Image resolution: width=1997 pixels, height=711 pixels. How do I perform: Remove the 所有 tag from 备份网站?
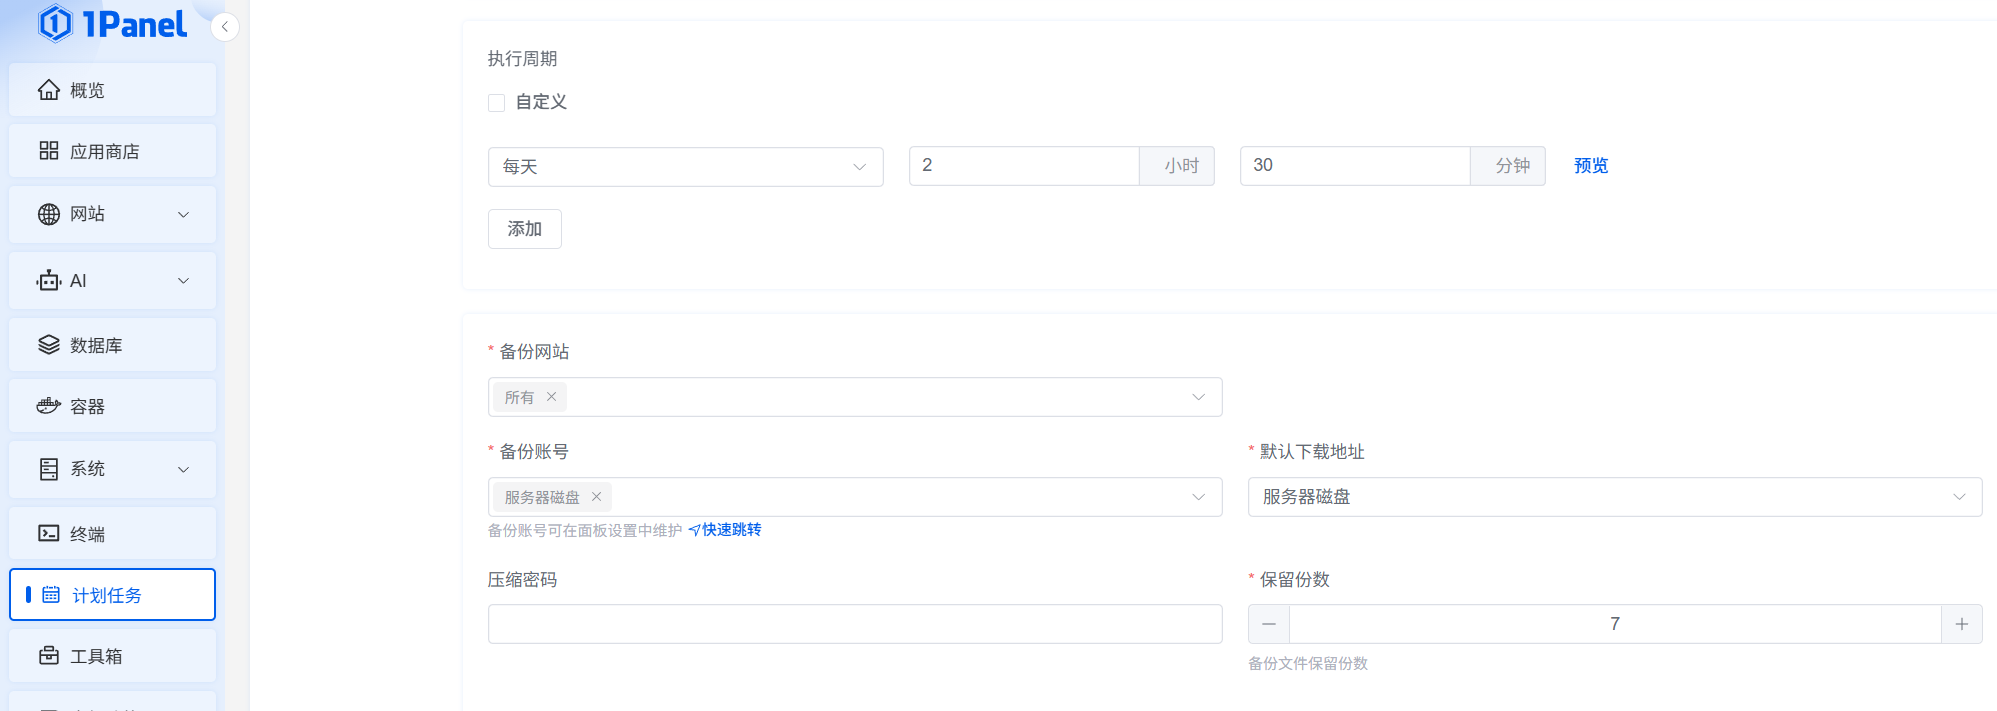click(551, 397)
